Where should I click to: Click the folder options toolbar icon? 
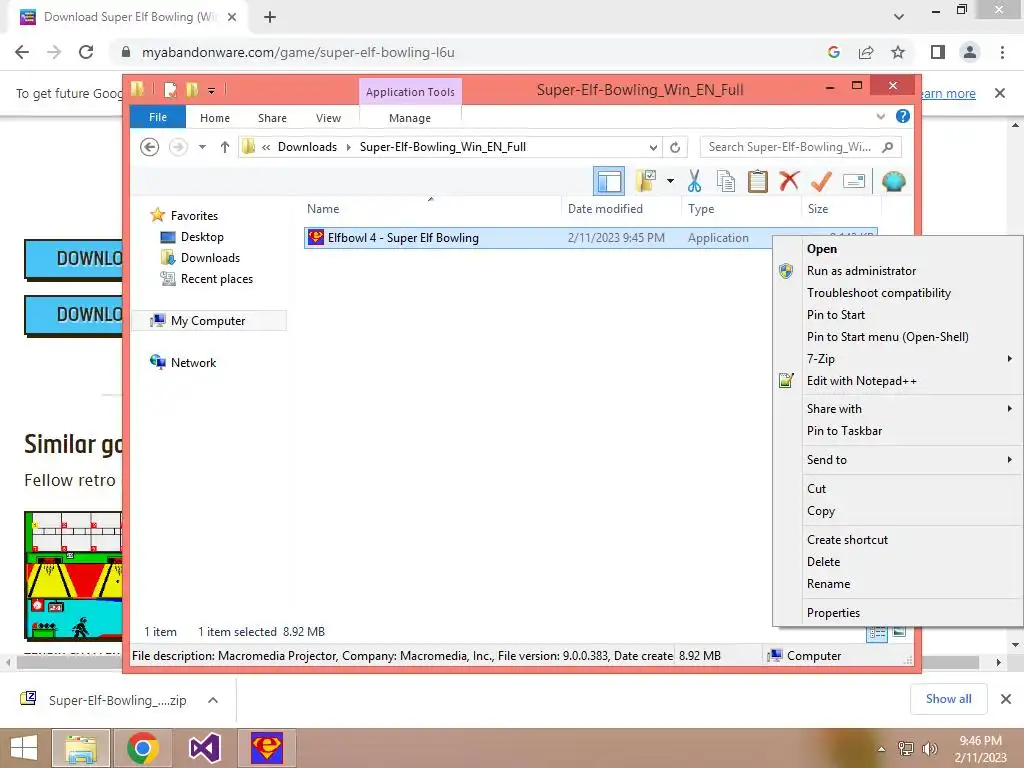tap(646, 181)
